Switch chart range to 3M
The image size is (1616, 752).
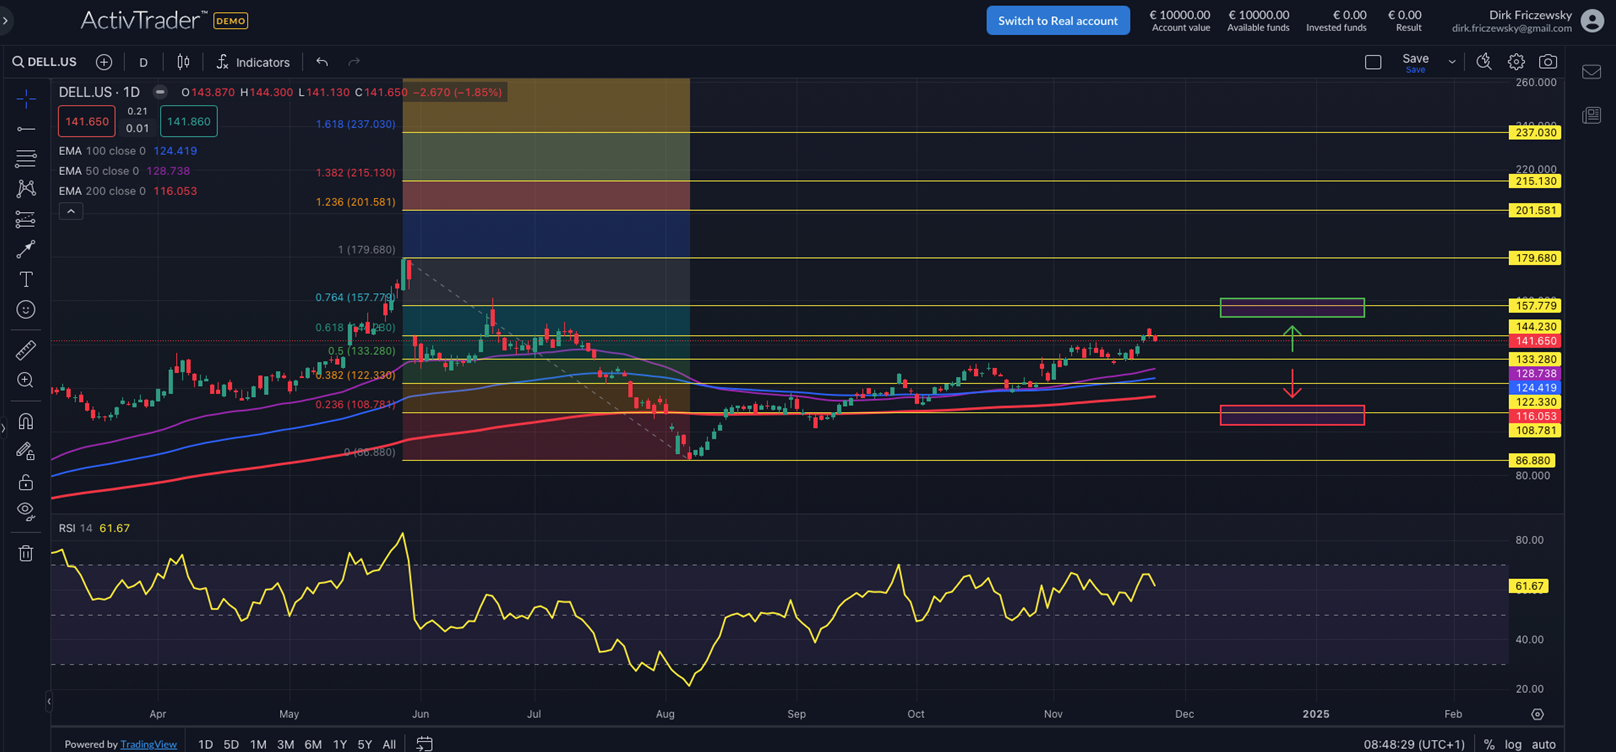click(285, 744)
